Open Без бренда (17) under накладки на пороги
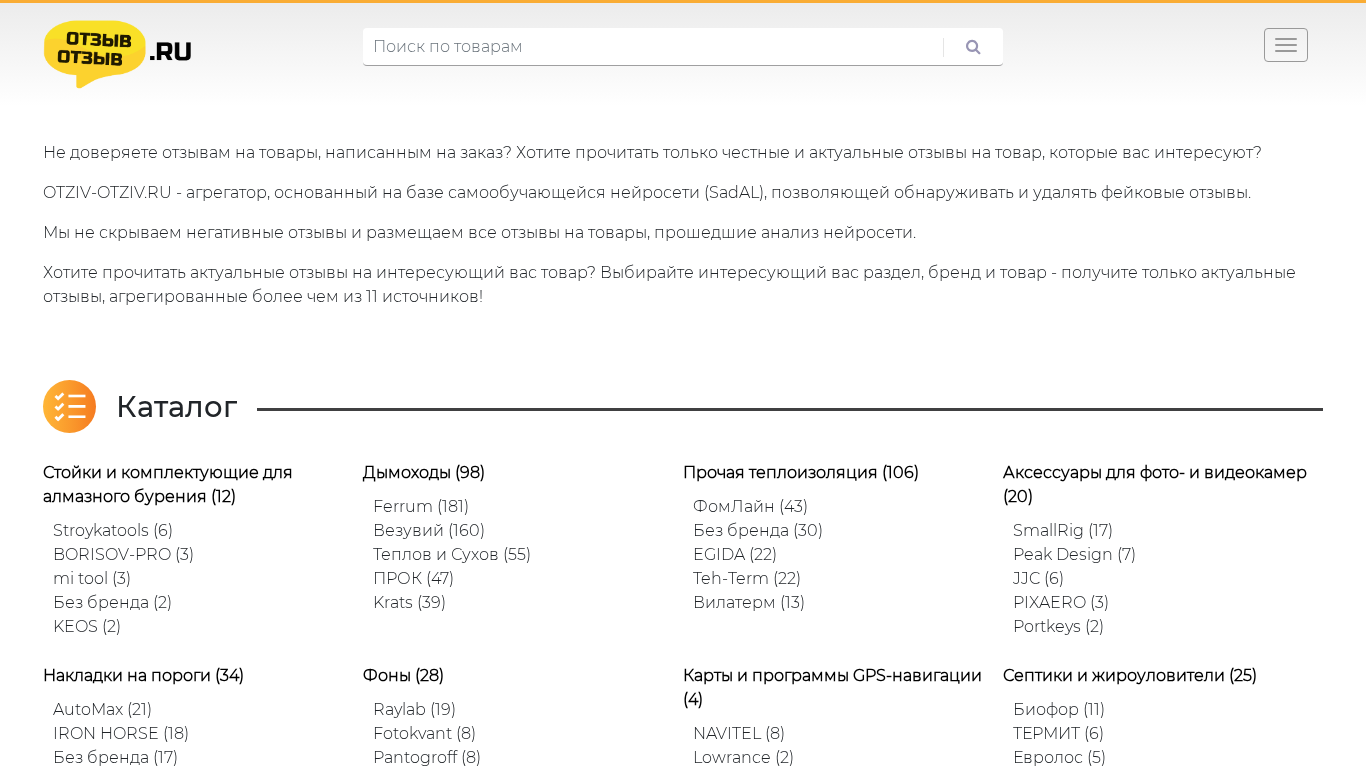This screenshot has width=1366, height=768. pyautogui.click(x=115, y=757)
